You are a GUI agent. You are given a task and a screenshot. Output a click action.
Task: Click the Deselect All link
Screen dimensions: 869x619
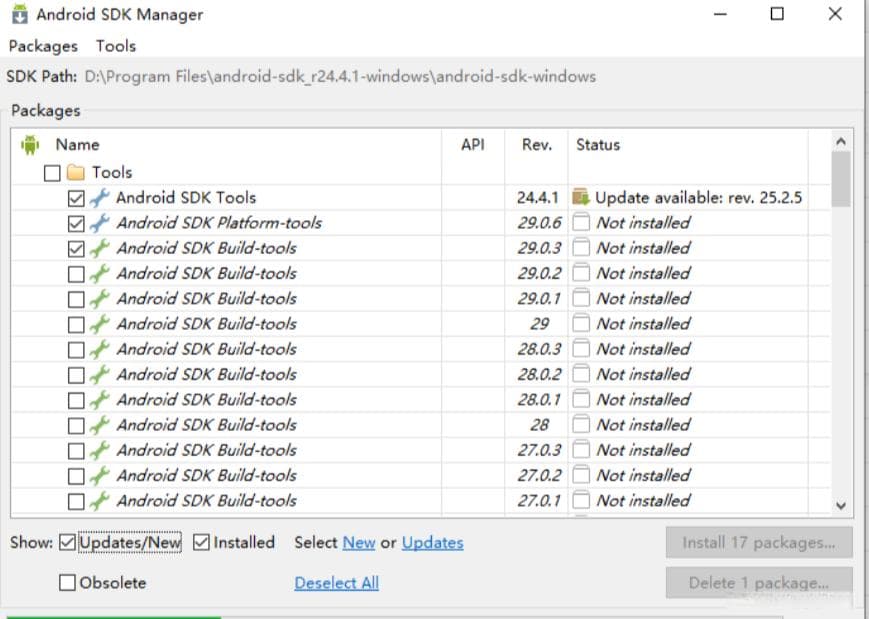pos(336,583)
